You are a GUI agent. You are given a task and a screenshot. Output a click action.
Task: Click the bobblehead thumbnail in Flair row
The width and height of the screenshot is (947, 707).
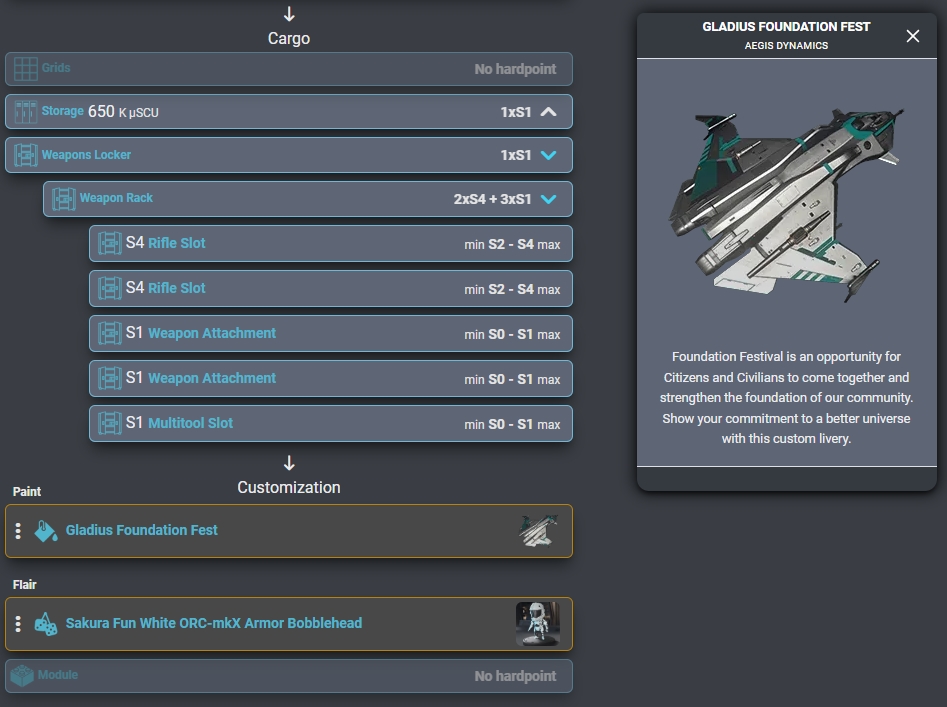(538, 624)
